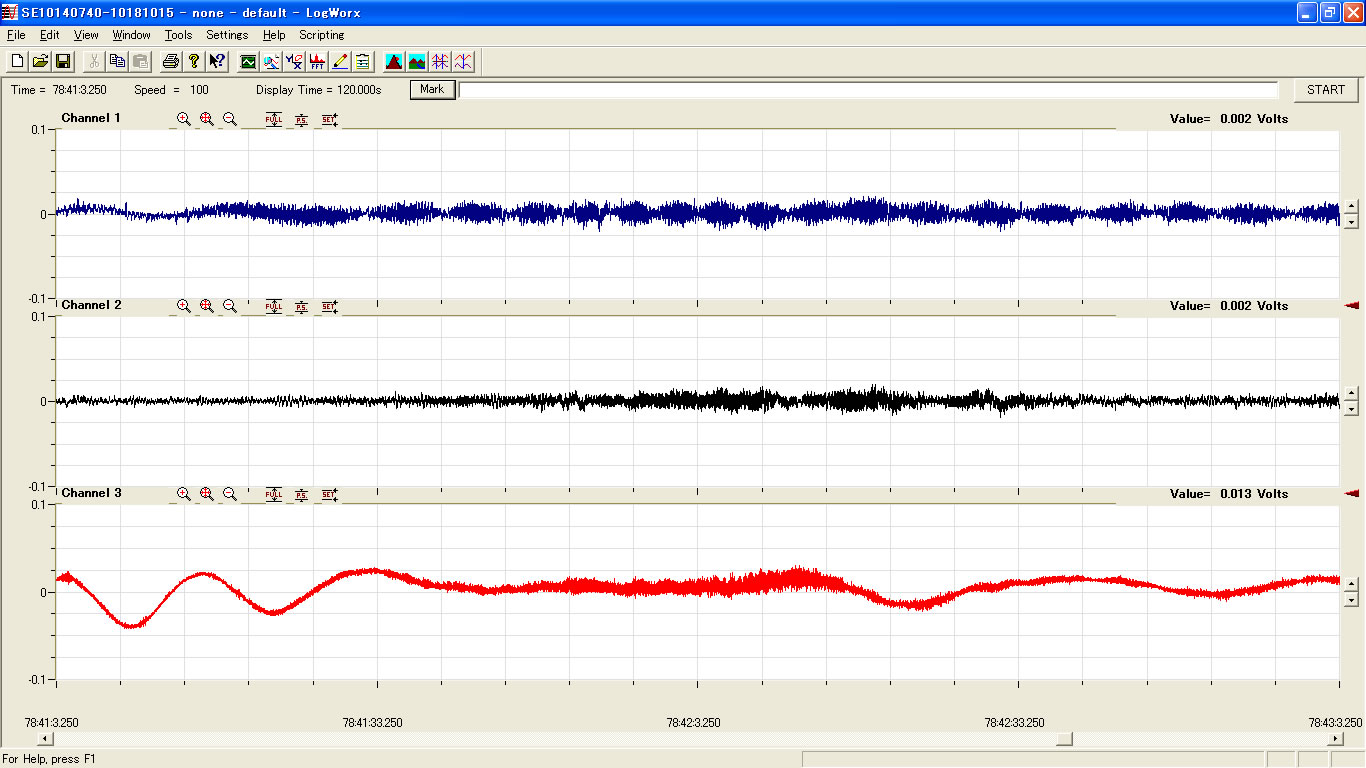Open the Tools menu

(x=178, y=35)
